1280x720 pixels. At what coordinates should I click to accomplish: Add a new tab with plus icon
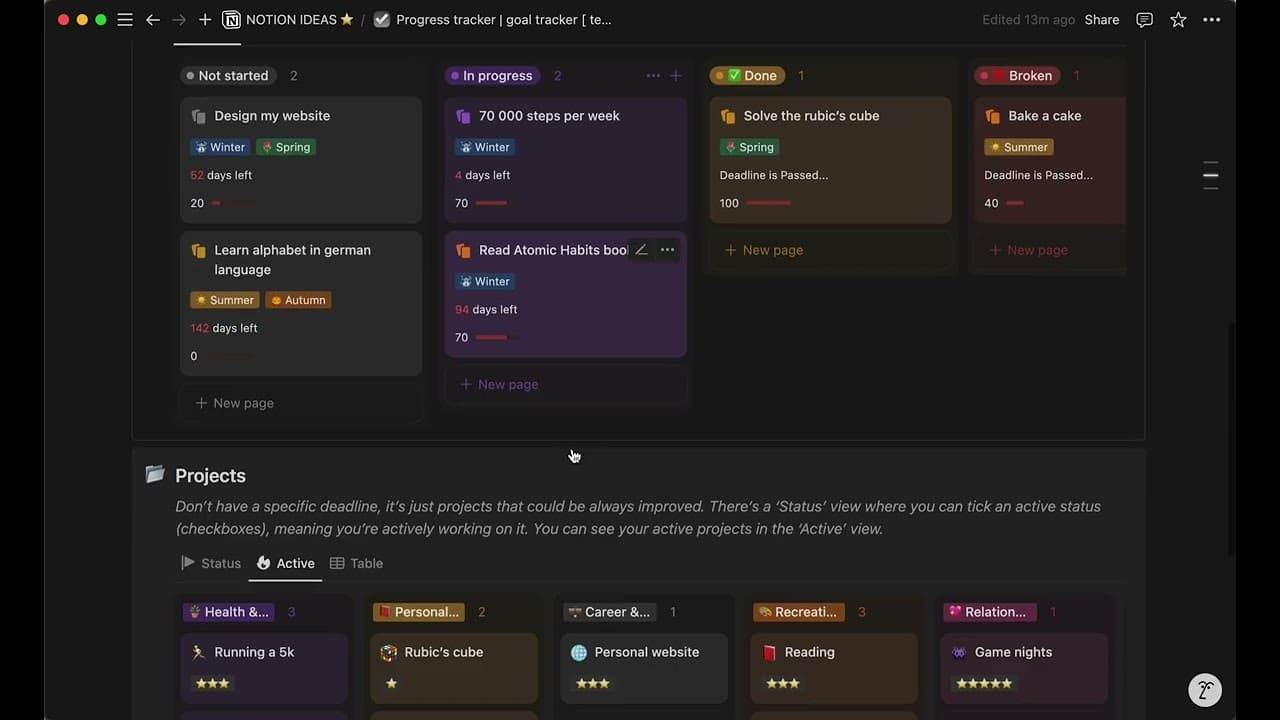tap(205, 20)
